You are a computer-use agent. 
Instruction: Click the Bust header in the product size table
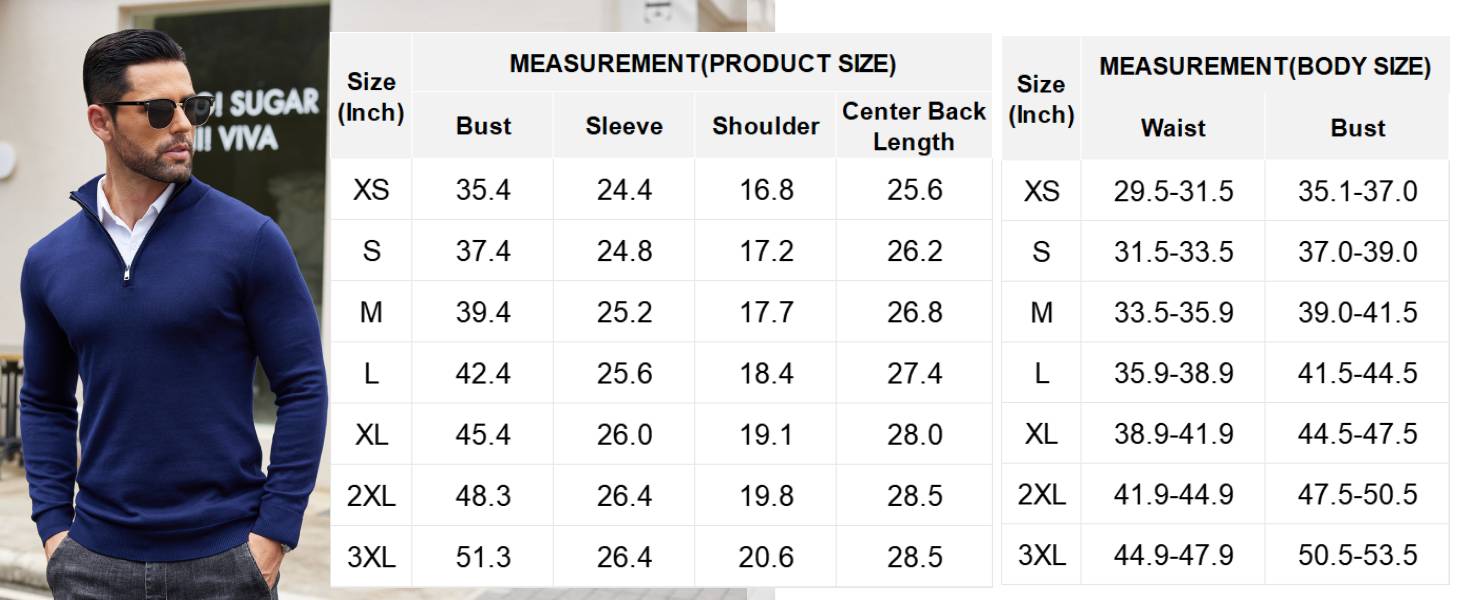coord(483,126)
